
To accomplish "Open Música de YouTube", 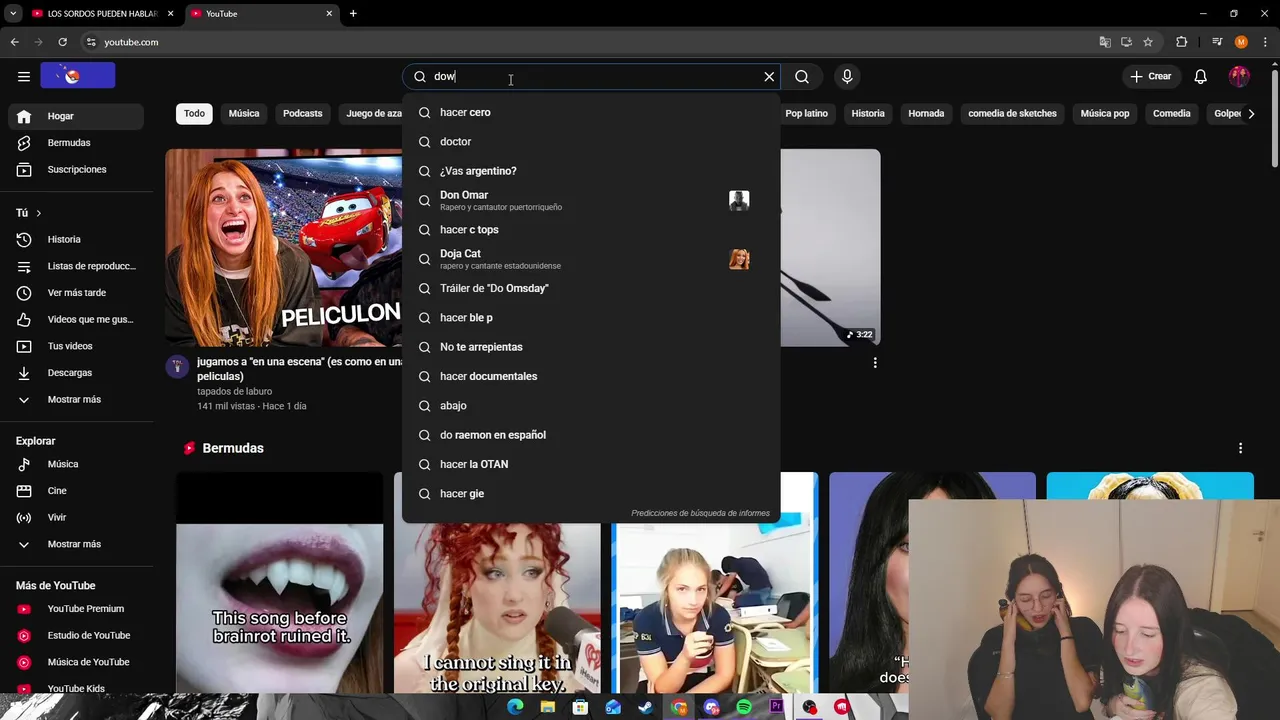I will (76, 662).
